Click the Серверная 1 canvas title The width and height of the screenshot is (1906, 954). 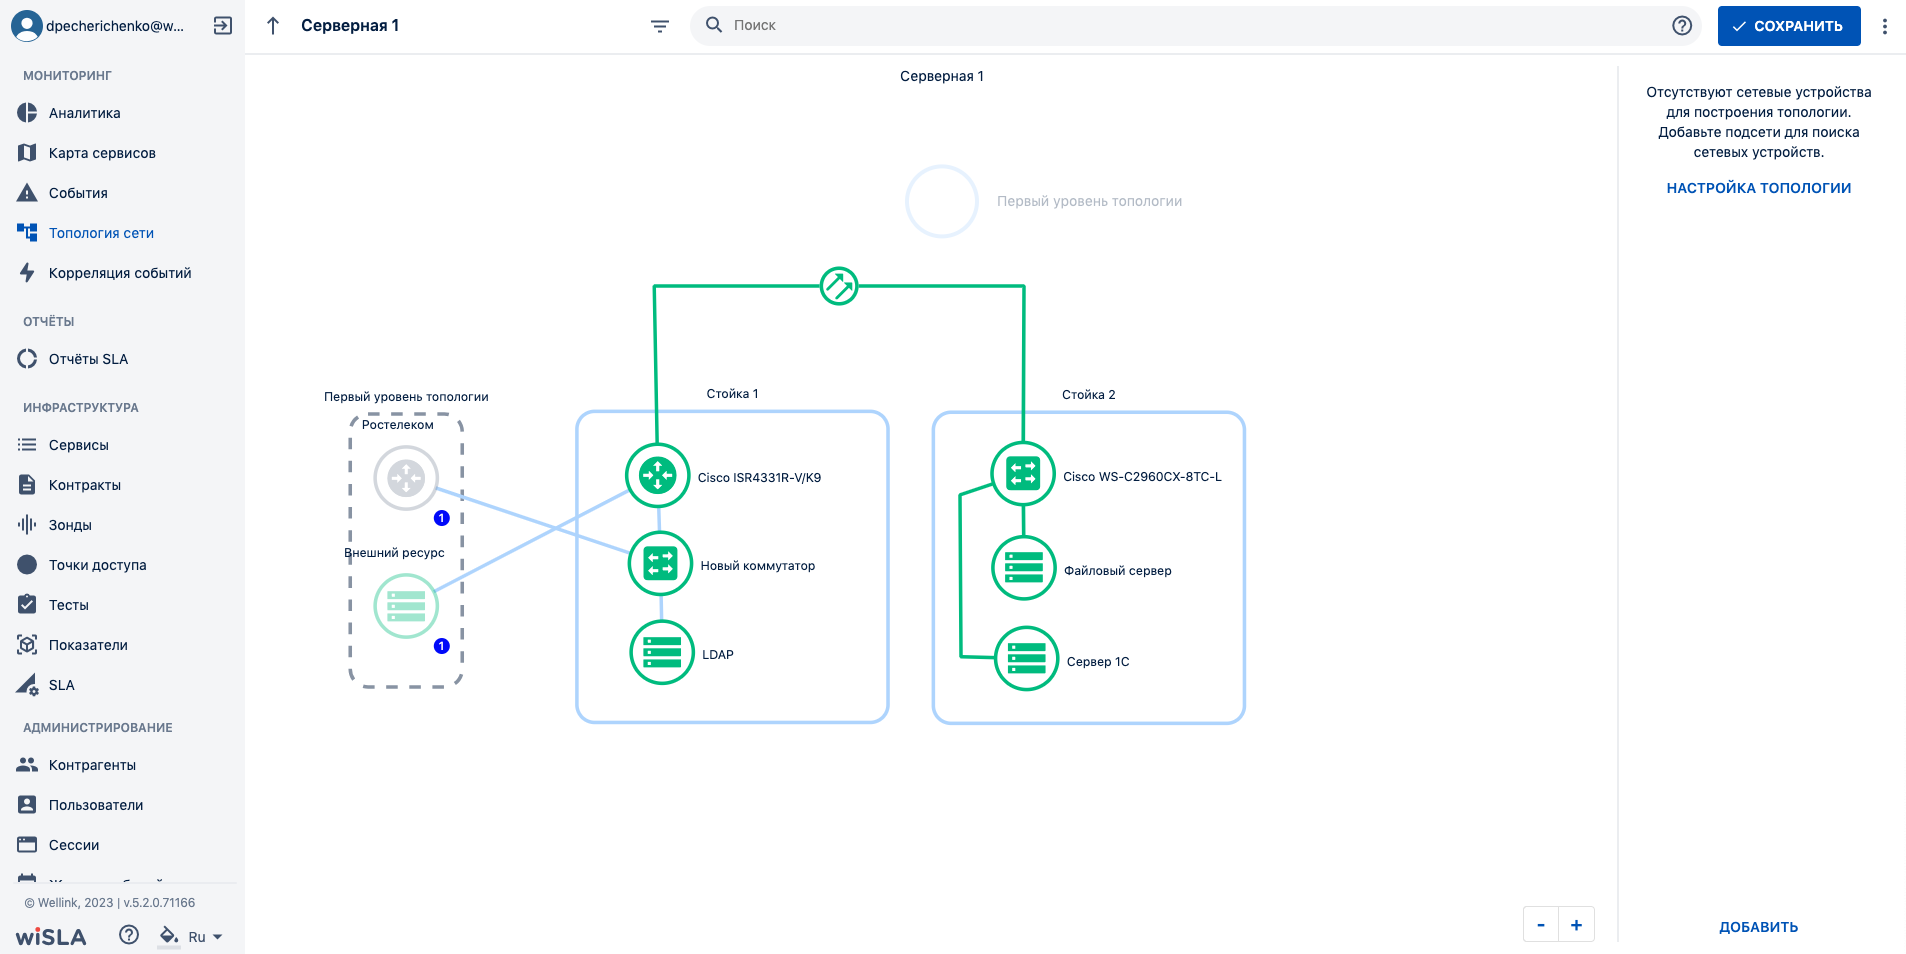(x=942, y=76)
